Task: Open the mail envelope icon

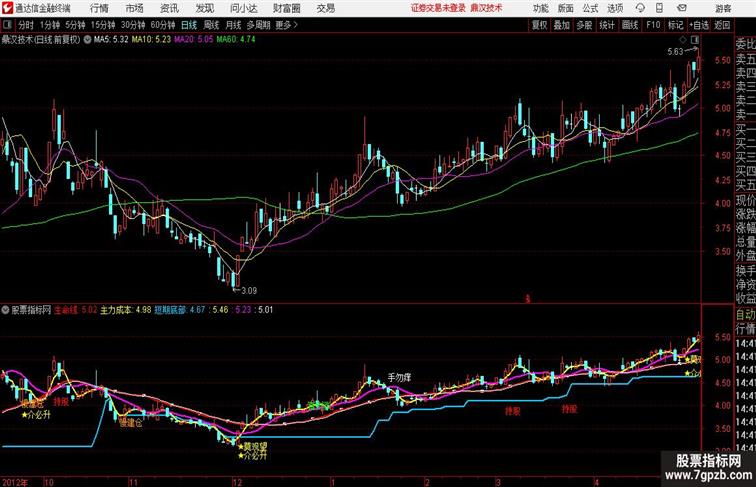Action: tap(682, 8)
